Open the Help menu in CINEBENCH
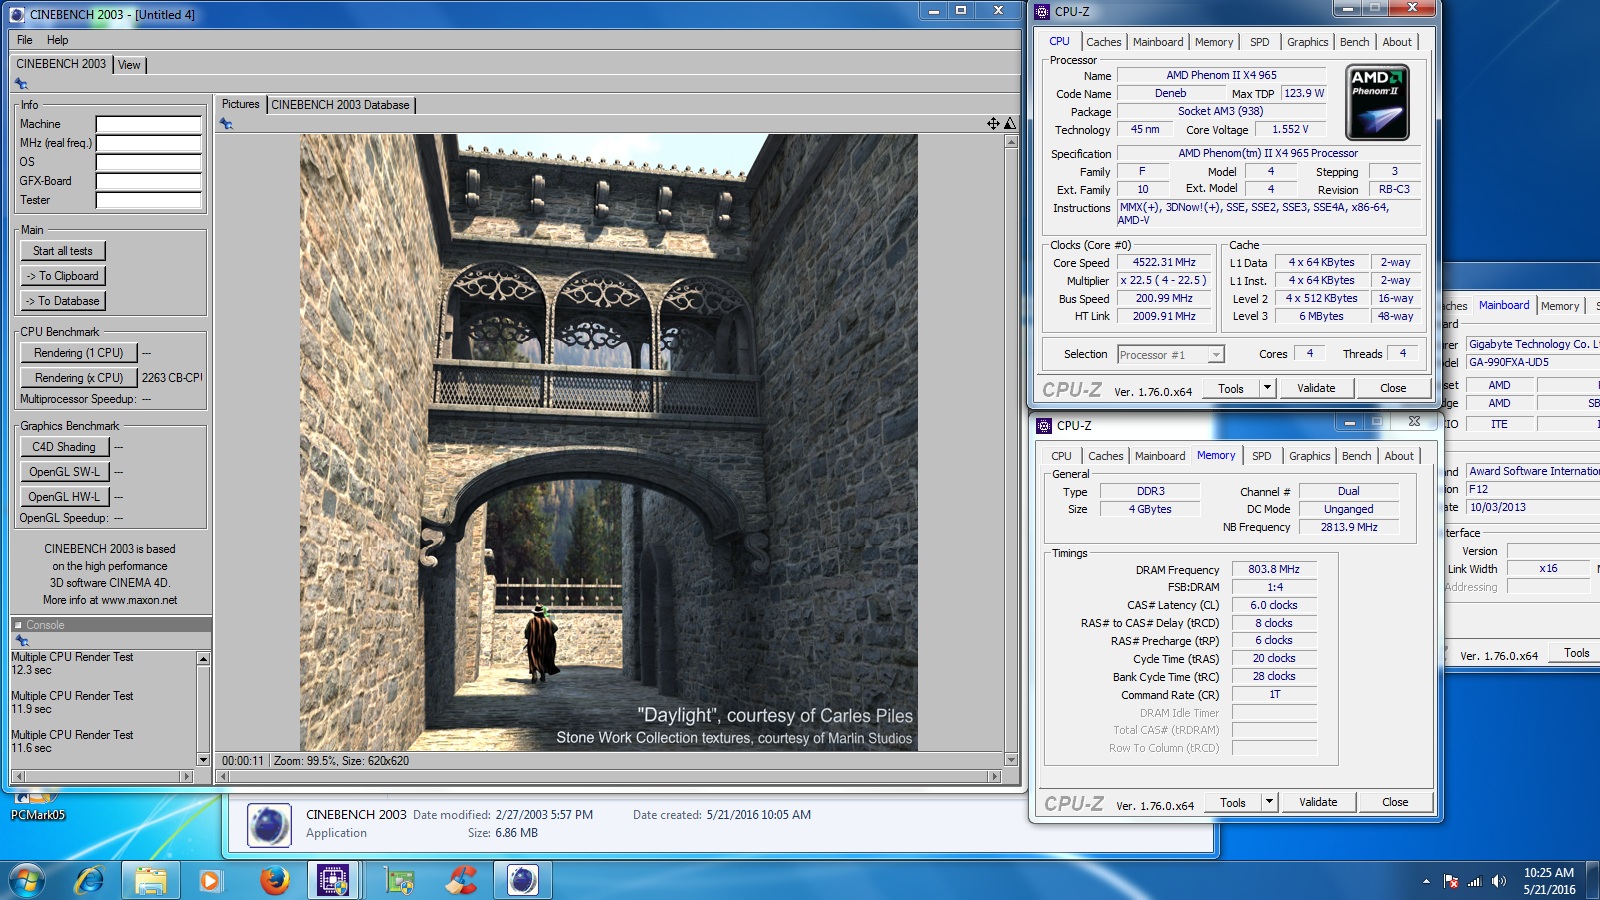This screenshot has height=900, width=1600. [x=58, y=40]
